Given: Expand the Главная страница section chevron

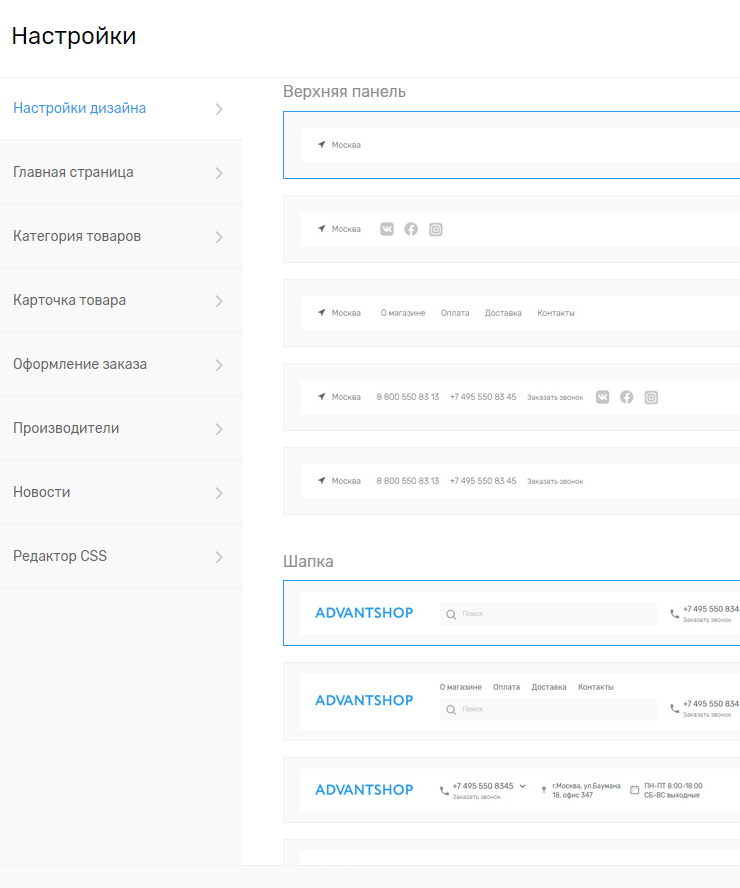Looking at the screenshot, I should click(219, 173).
